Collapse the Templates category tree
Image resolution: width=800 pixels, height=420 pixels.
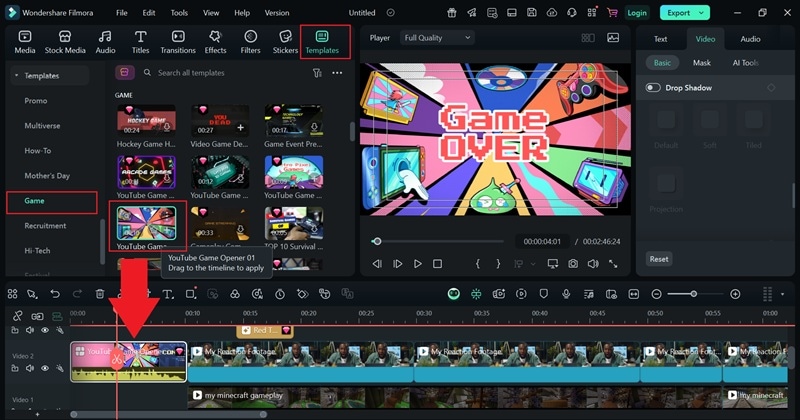coord(16,76)
